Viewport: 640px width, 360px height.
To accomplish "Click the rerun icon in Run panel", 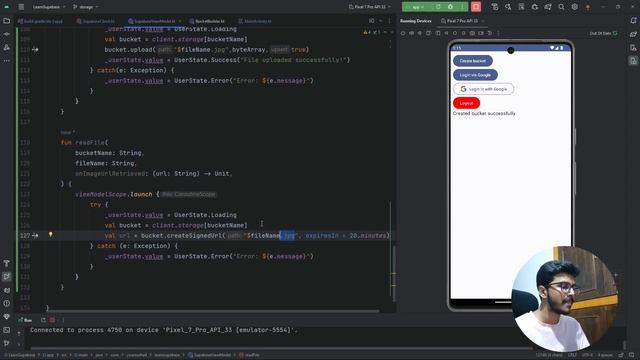I will coord(43,320).
